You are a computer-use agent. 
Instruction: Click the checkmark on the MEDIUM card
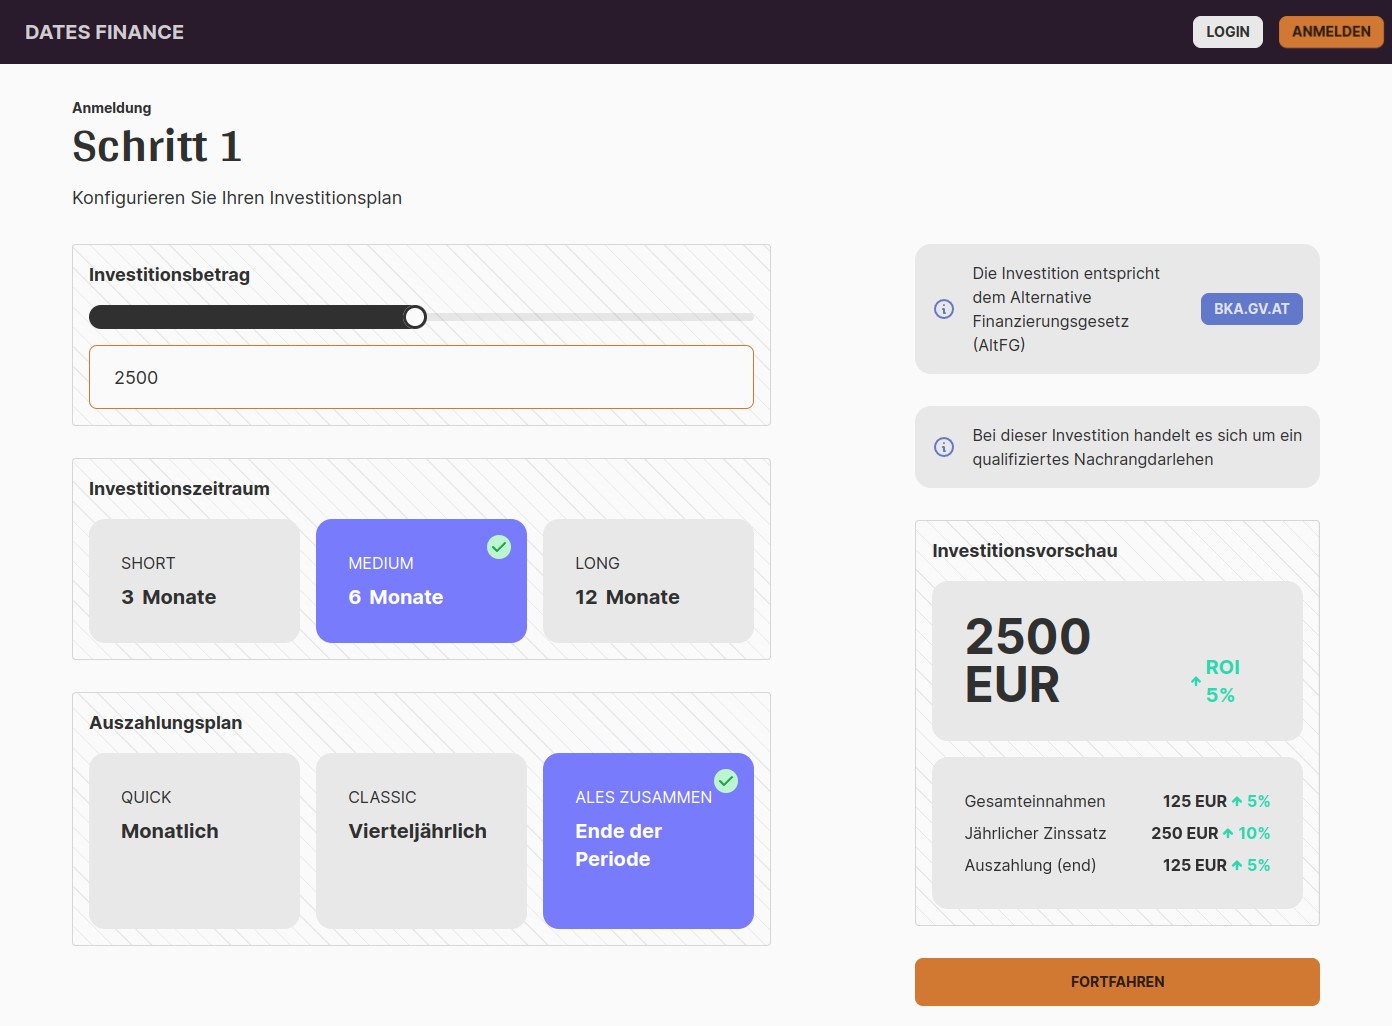click(498, 546)
